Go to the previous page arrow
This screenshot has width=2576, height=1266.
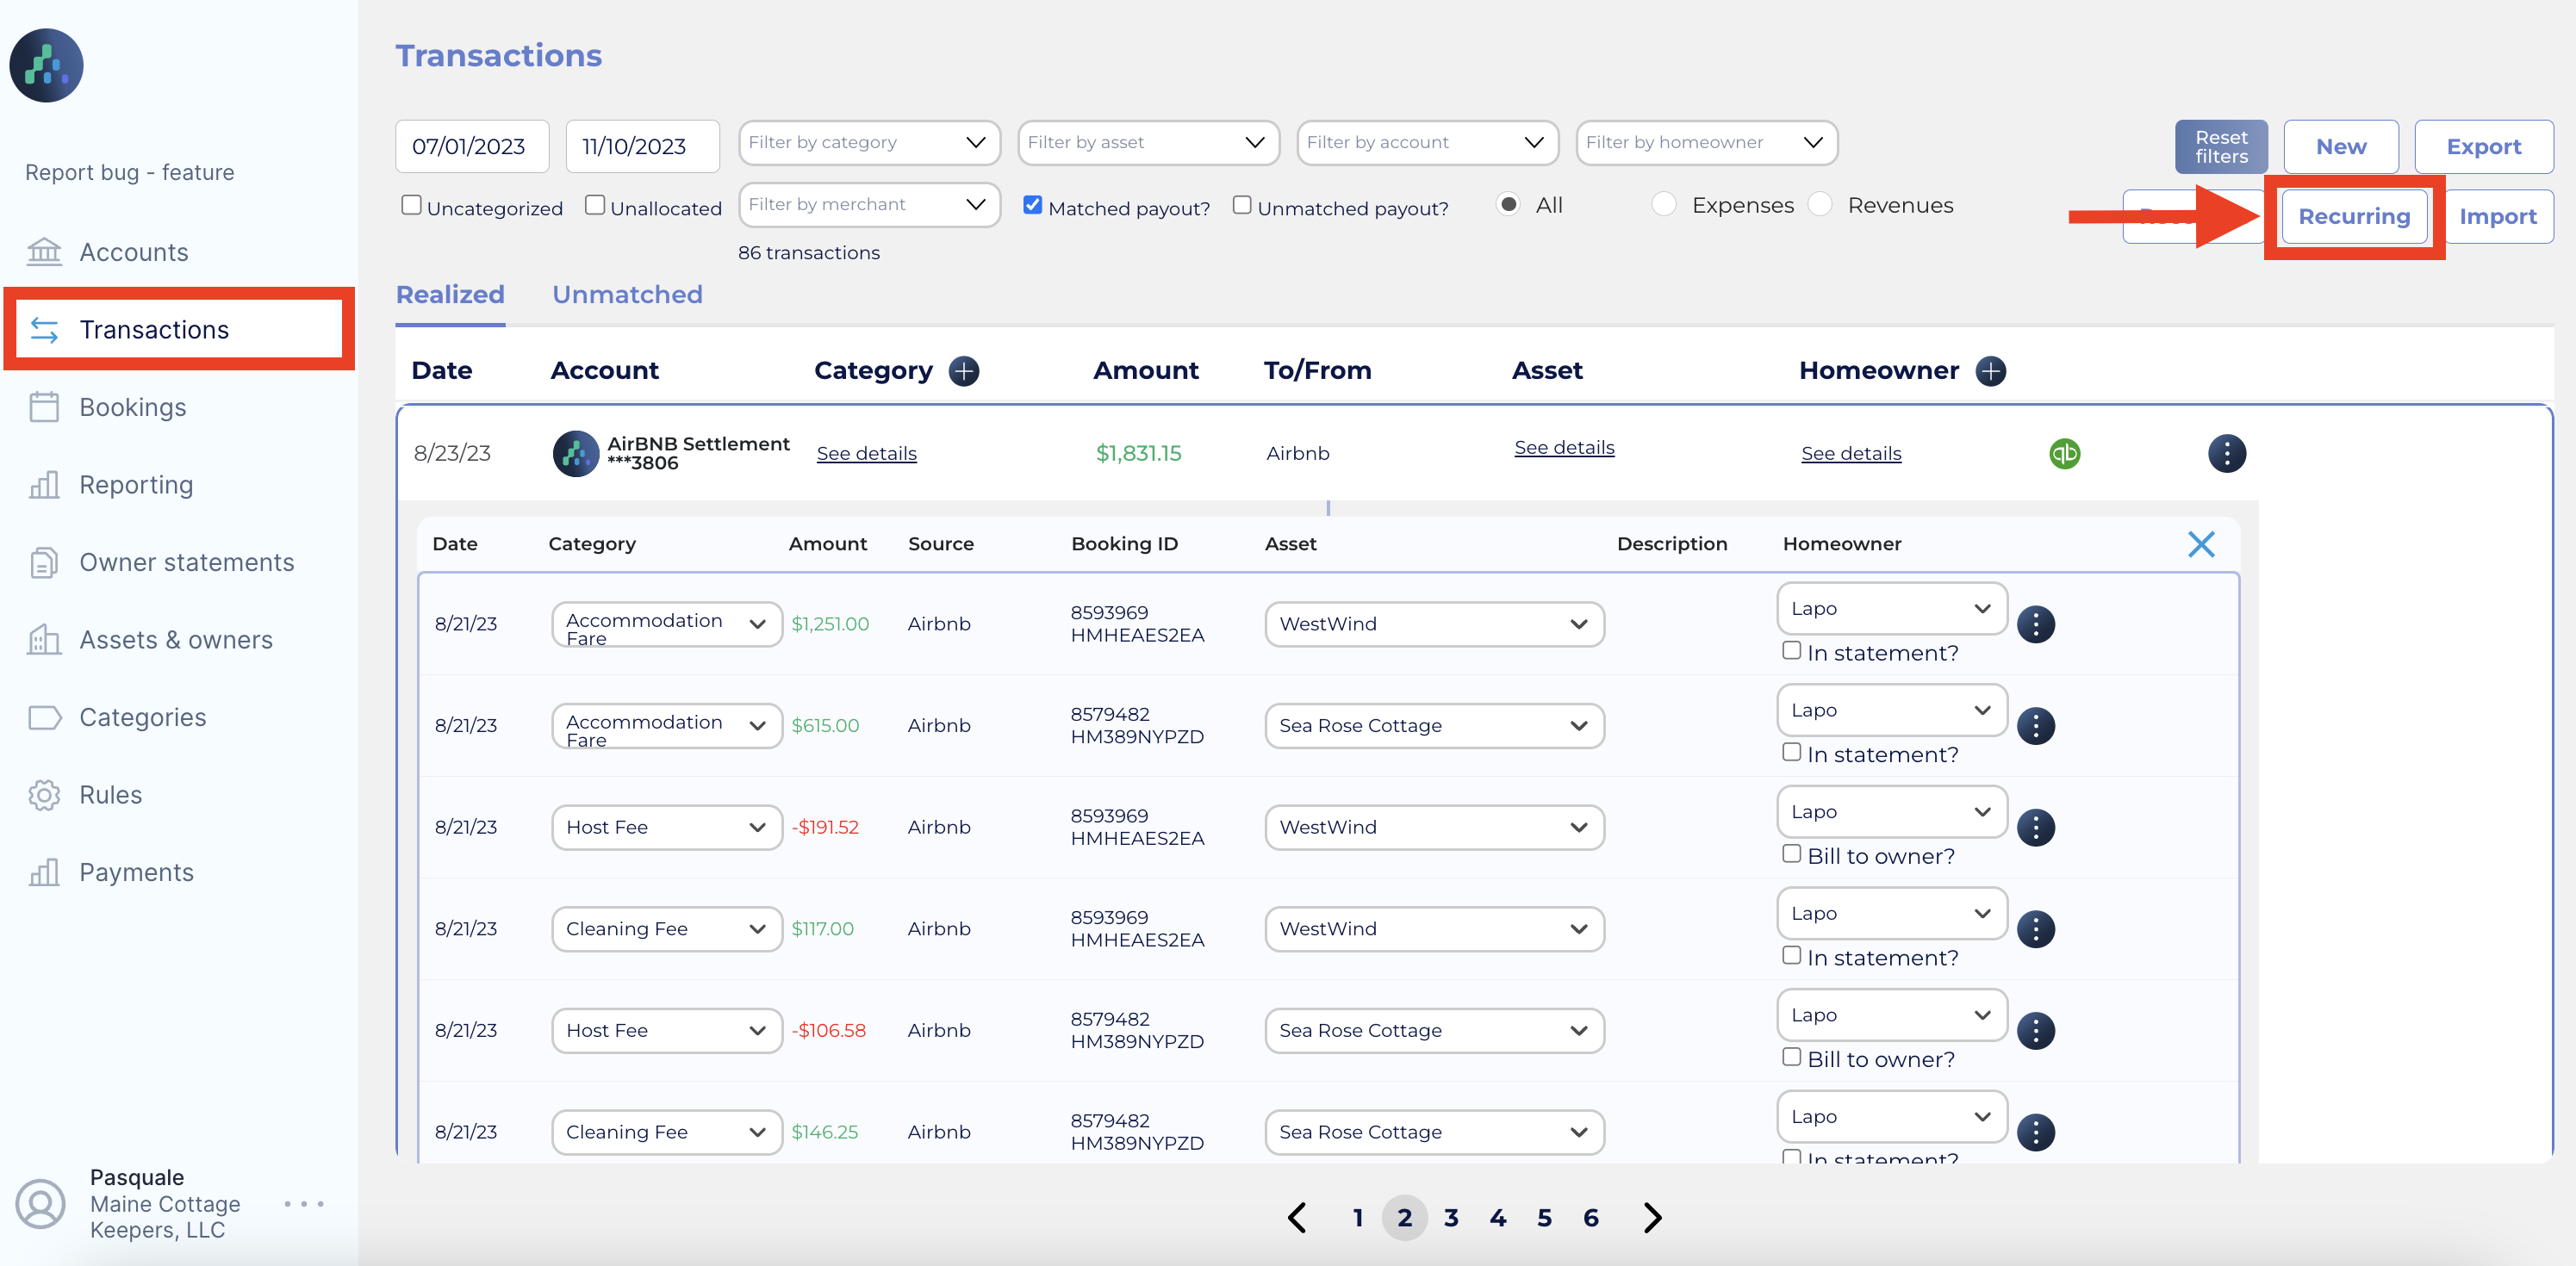(1297, 1218)
